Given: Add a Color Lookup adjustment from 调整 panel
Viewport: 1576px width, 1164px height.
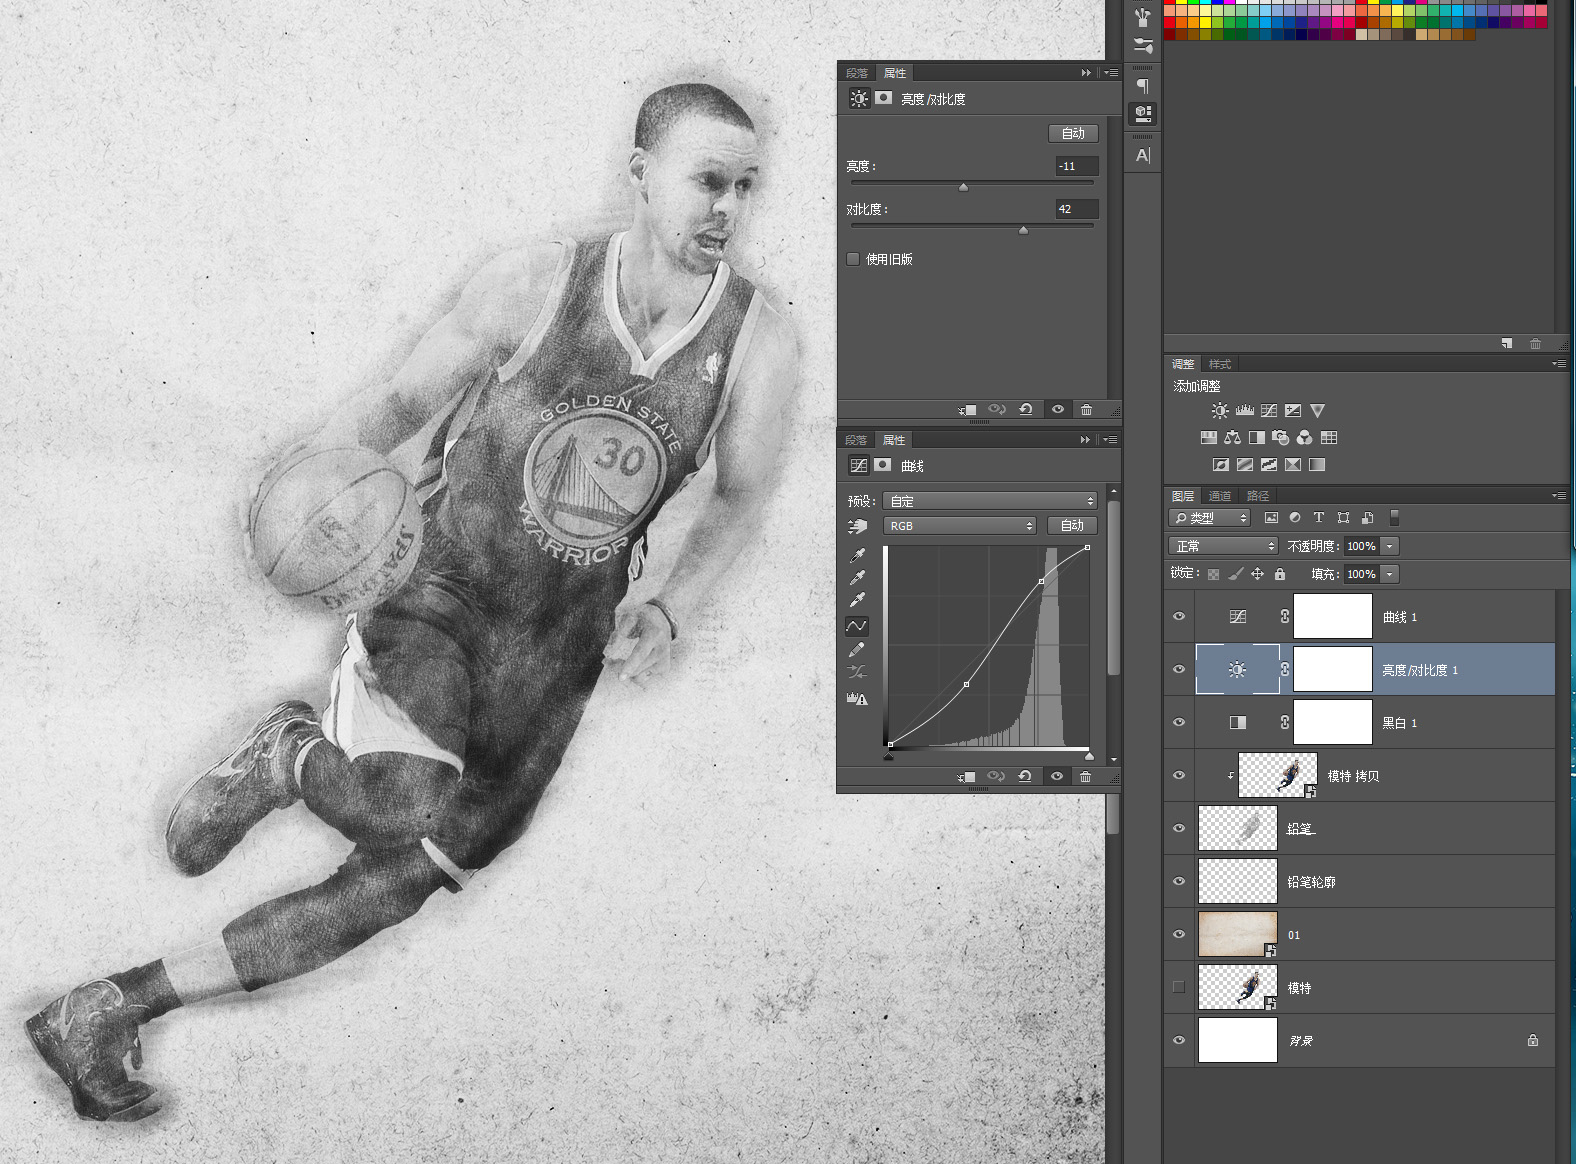Looking at the screenshot, I should pyautogui.click(x=1329, y=438).
